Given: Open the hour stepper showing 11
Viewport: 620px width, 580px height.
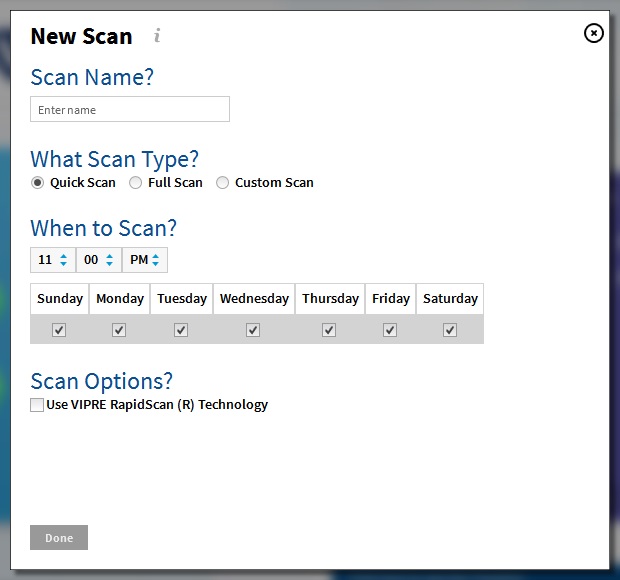Looking at the screenshot, I should (53, 260).
